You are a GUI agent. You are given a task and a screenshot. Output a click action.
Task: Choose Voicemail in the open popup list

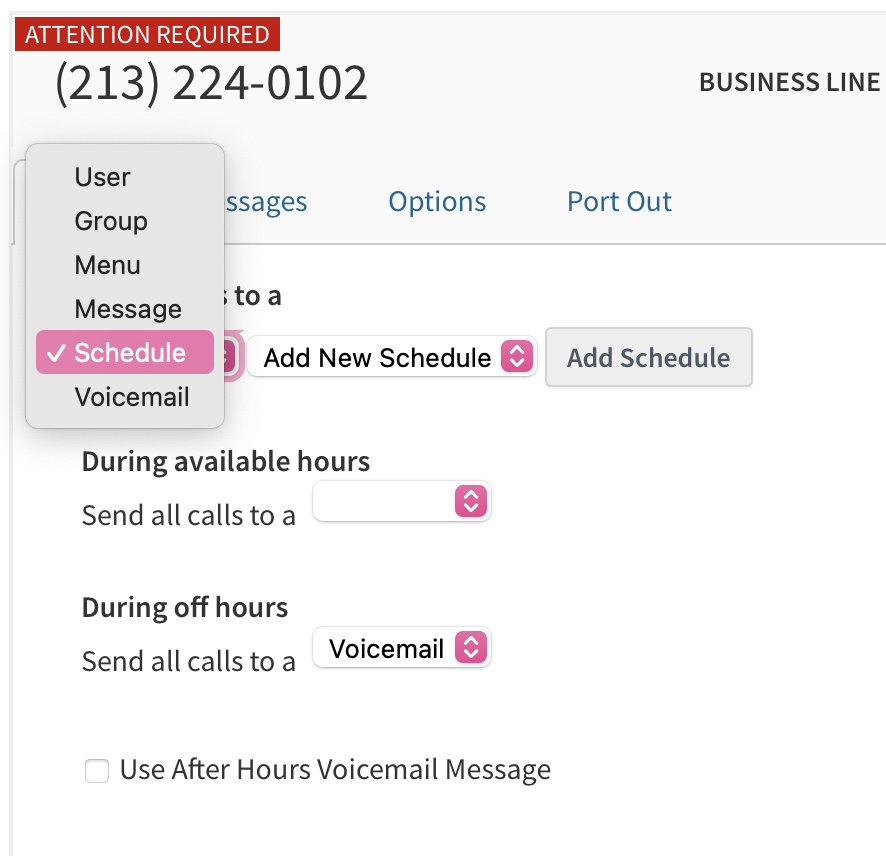tap(132, 397)
